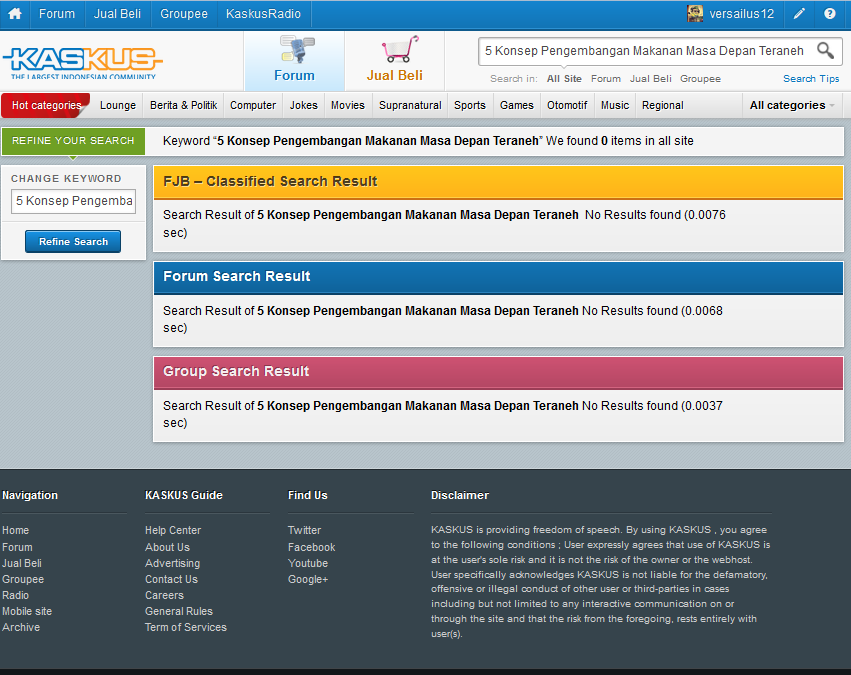
Task: Open the Search Tips link
Action: coord(811,79)
